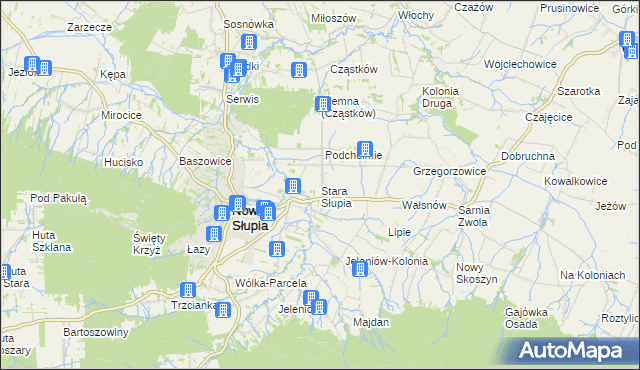
Task: Click the Sarnia Zwola label
Action: (473, 217)
